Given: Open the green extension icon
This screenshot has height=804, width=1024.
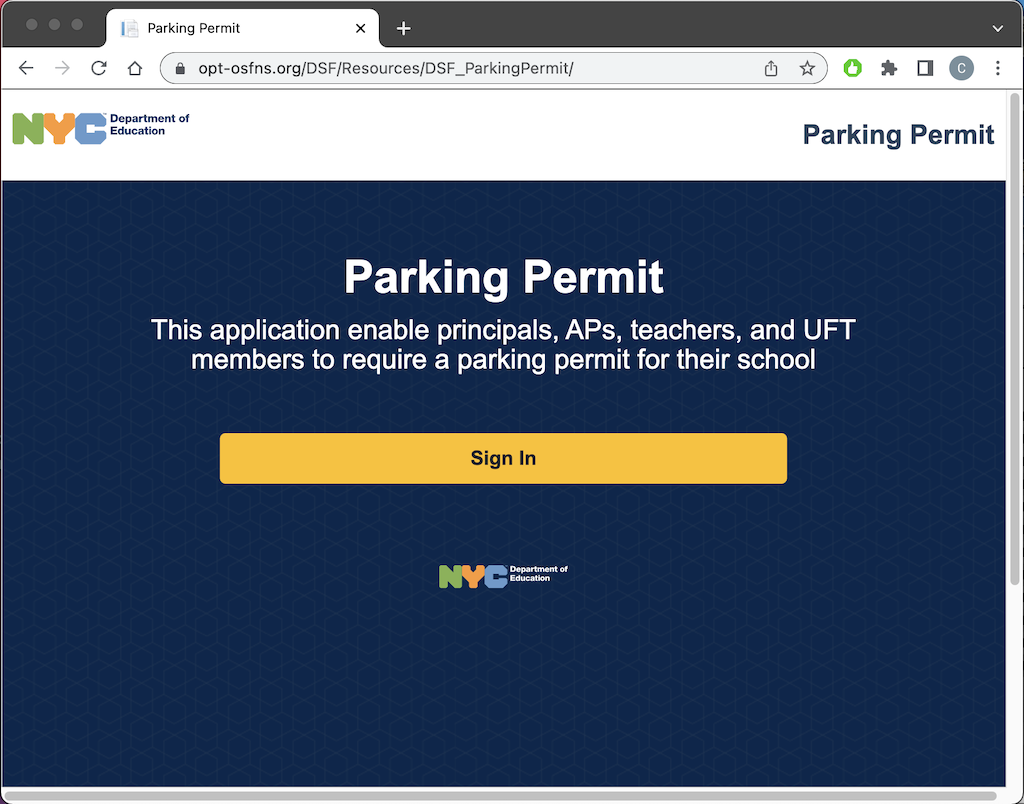Looking at the screenshot, I should click(x=853, y=68).
